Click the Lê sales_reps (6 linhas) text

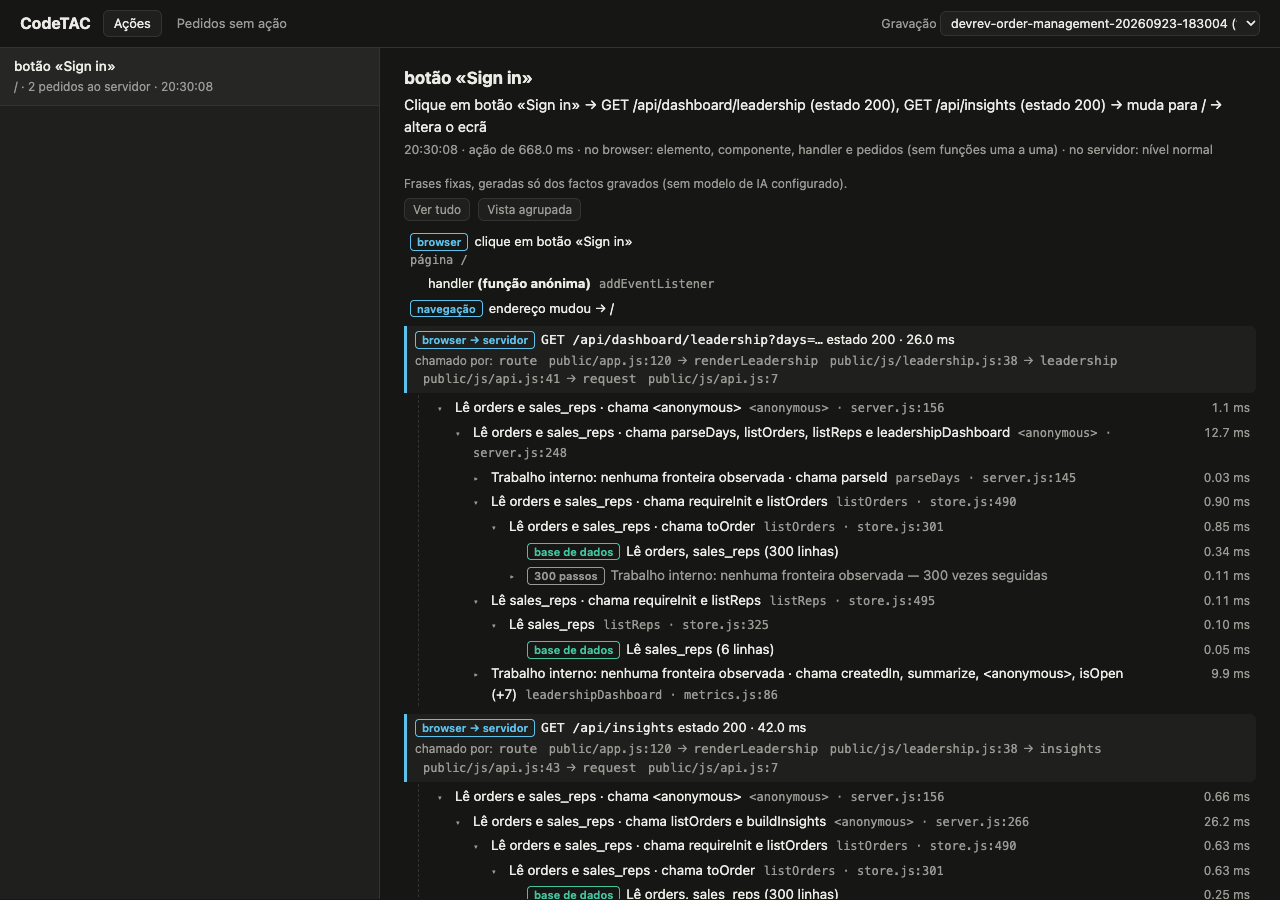tap(700, 650)
